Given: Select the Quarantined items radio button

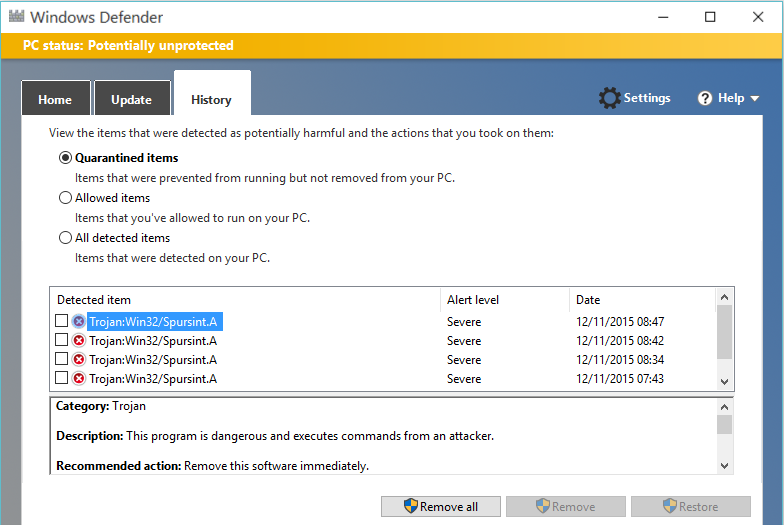Looking at the screenshot, I should 65,158.
